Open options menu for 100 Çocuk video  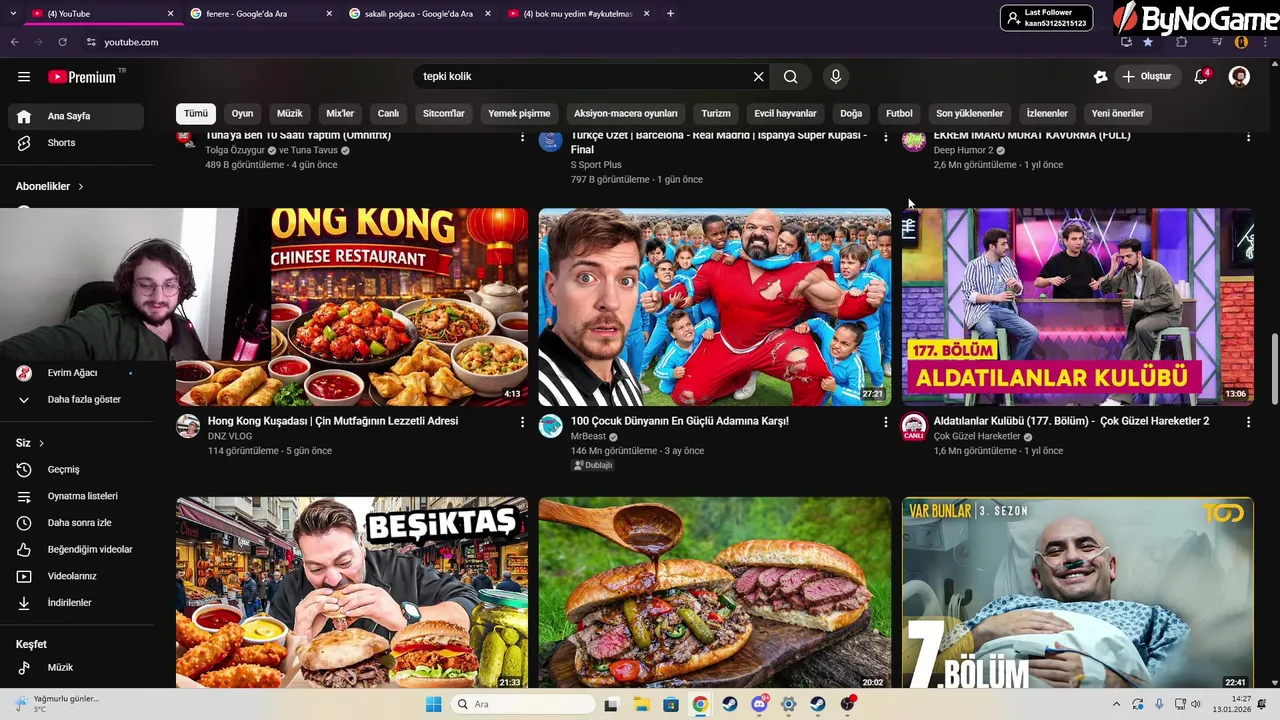pyautogui.click(x=885, y=423)
